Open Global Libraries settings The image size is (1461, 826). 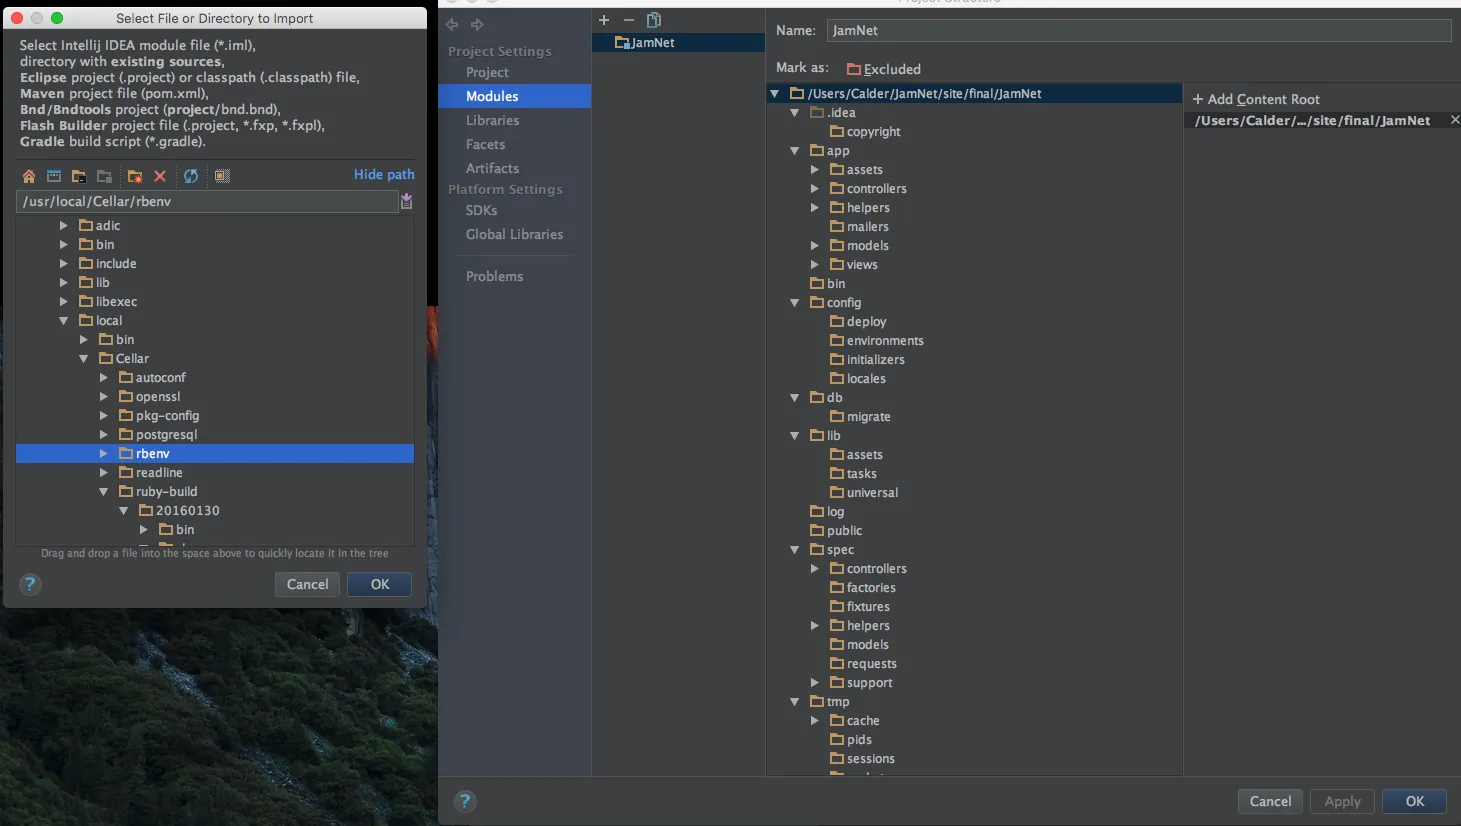pos(514,235)
